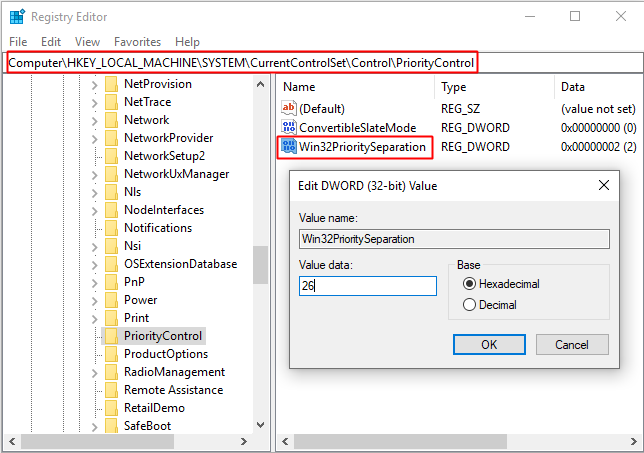This screenshot has height=453, width=644.
Task: Select the Notifications key in tree
Action: point(158,228)
